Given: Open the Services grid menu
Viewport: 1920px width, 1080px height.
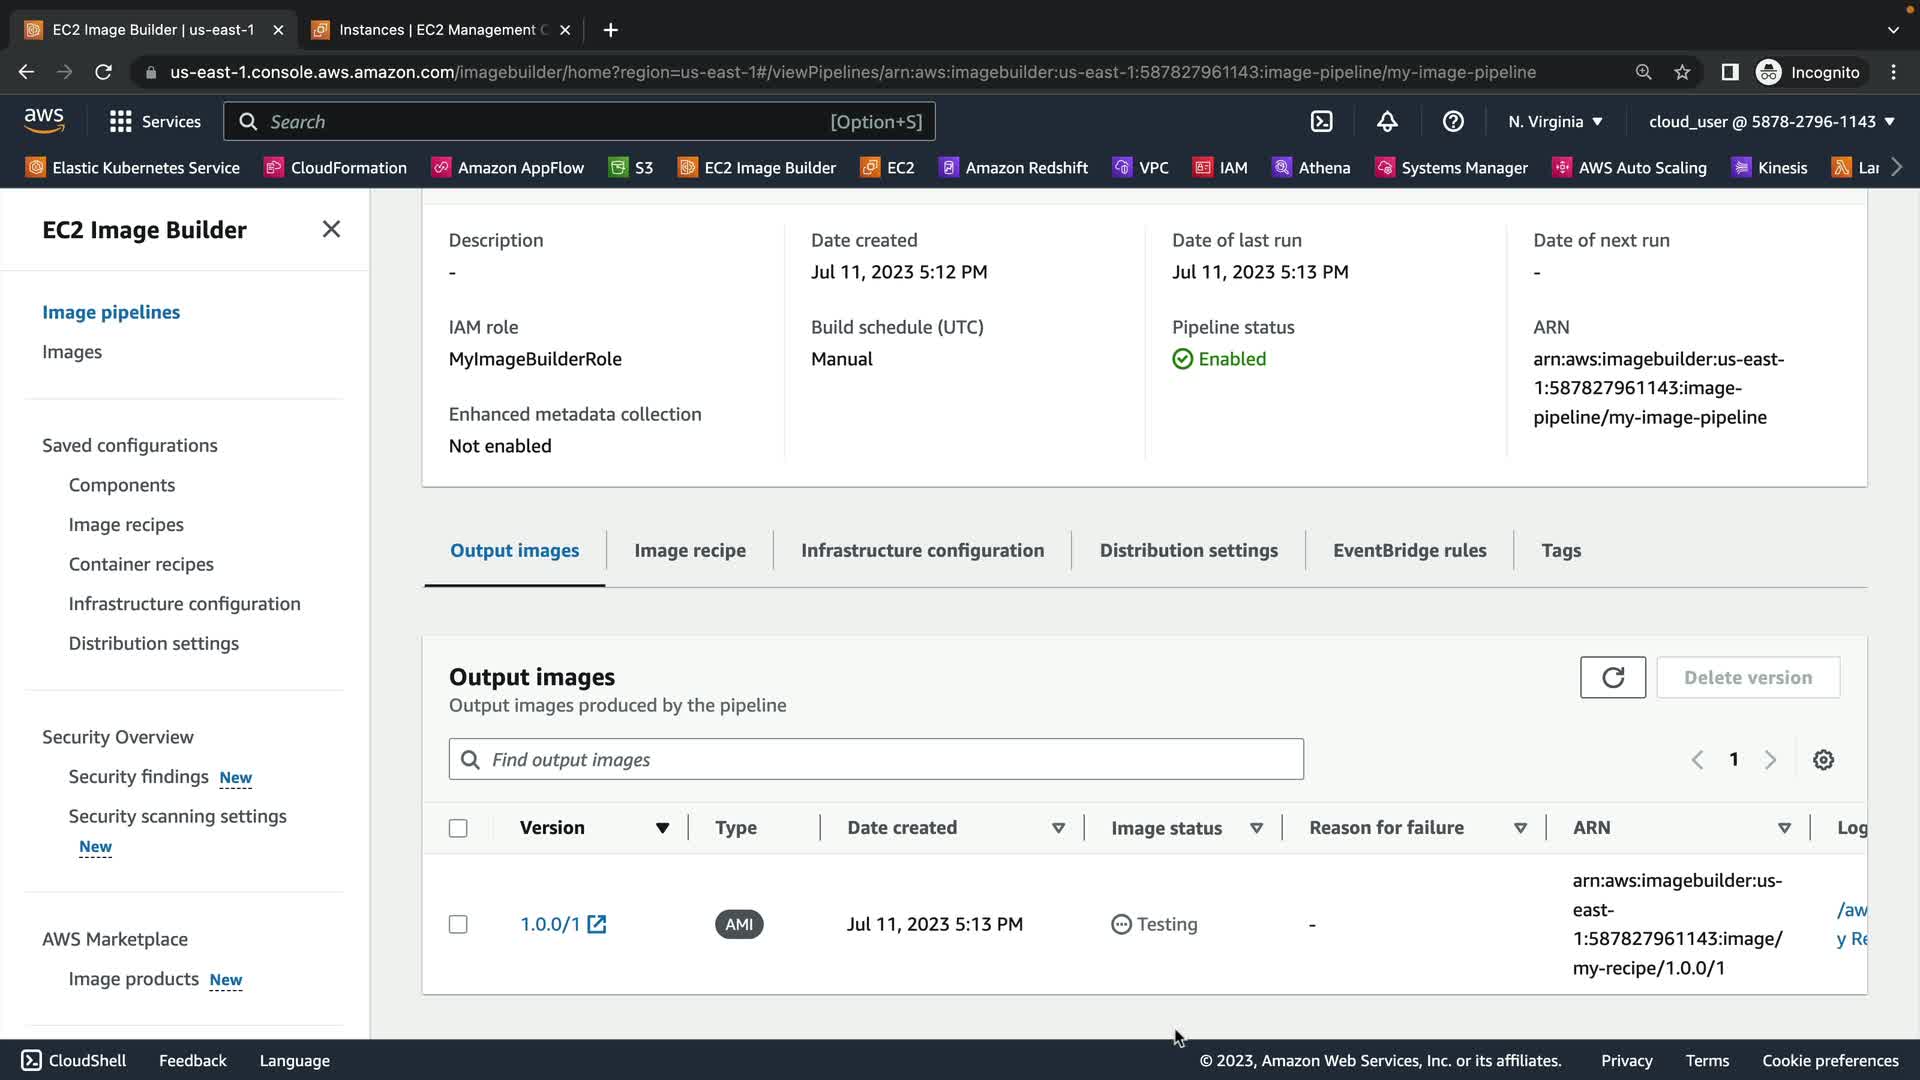Looking at the screenshot, I should (121, 121).
